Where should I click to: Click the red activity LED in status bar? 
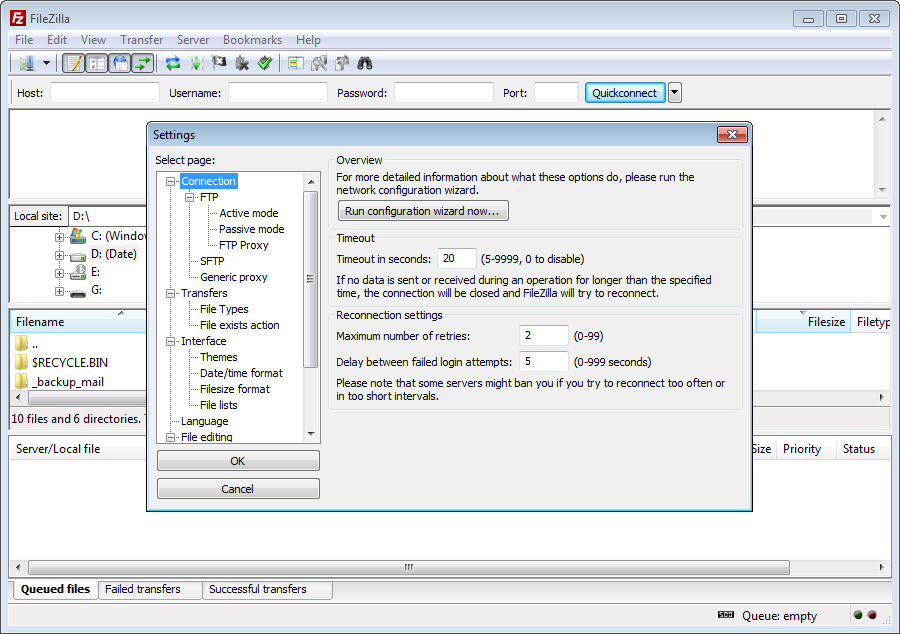click(872, 615)
